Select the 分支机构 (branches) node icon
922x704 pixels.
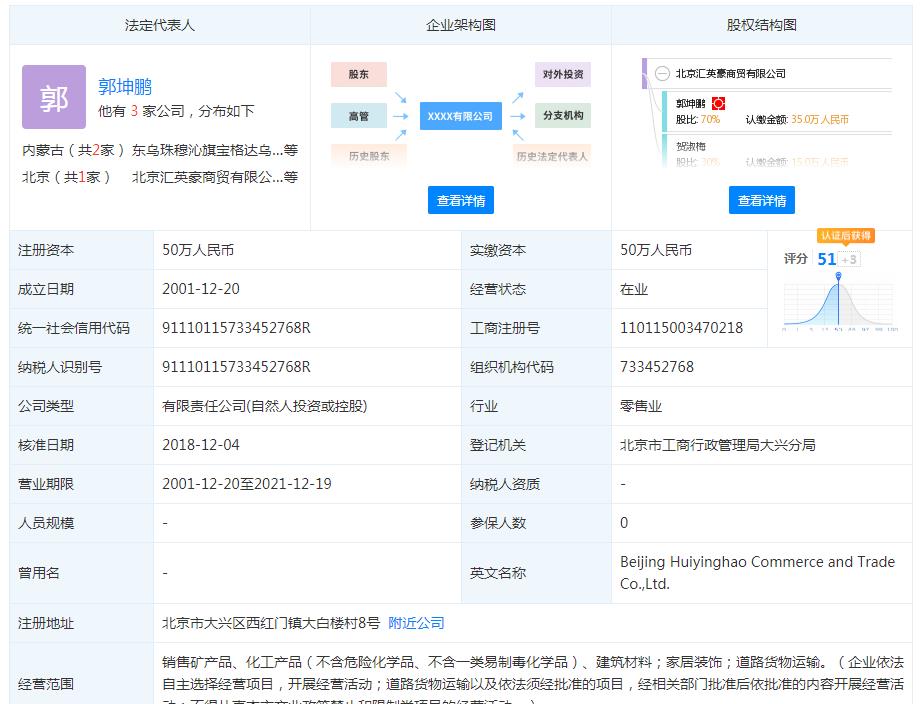[561, 115]
